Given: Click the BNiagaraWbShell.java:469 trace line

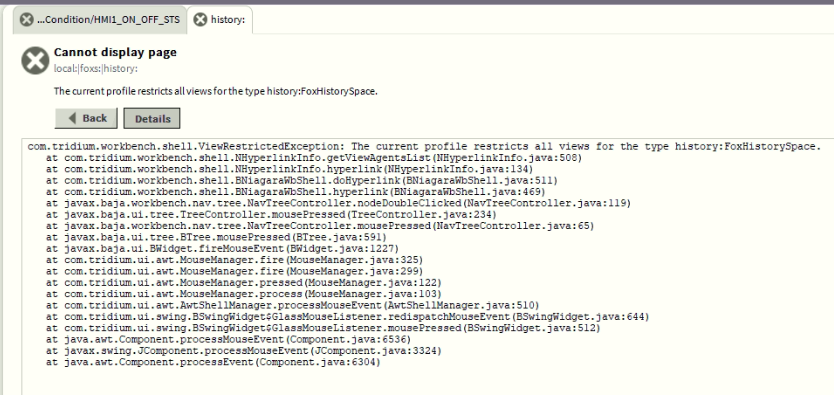Looking at the screenshot, I should click(296, 192).
